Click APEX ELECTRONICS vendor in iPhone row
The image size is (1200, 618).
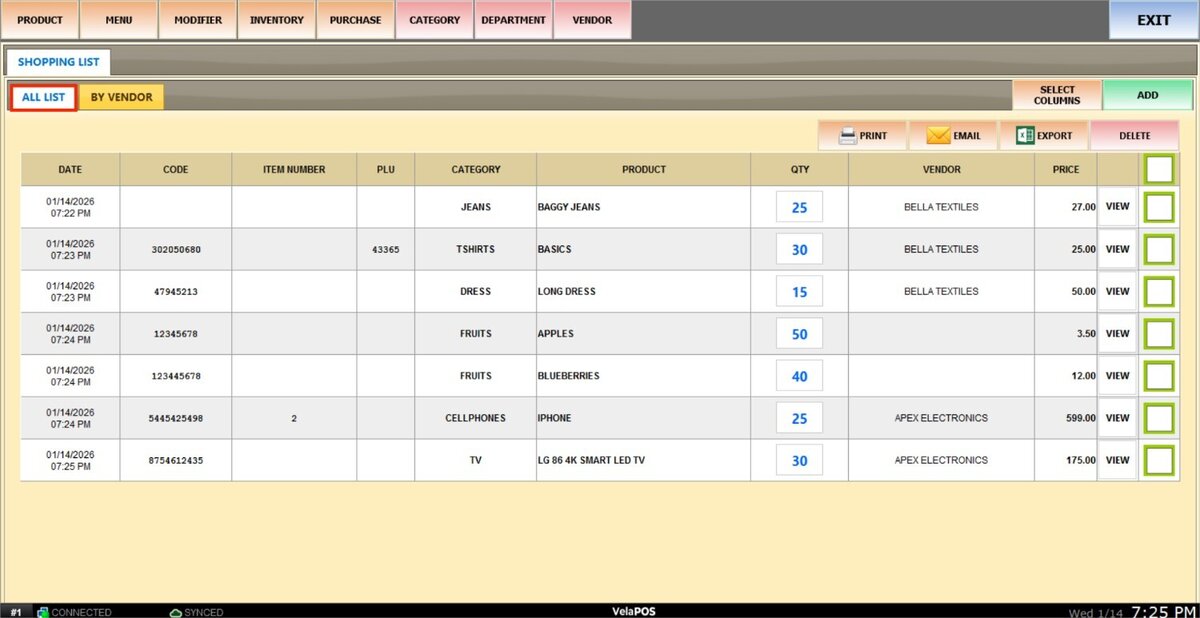click(x=941, y=418)
